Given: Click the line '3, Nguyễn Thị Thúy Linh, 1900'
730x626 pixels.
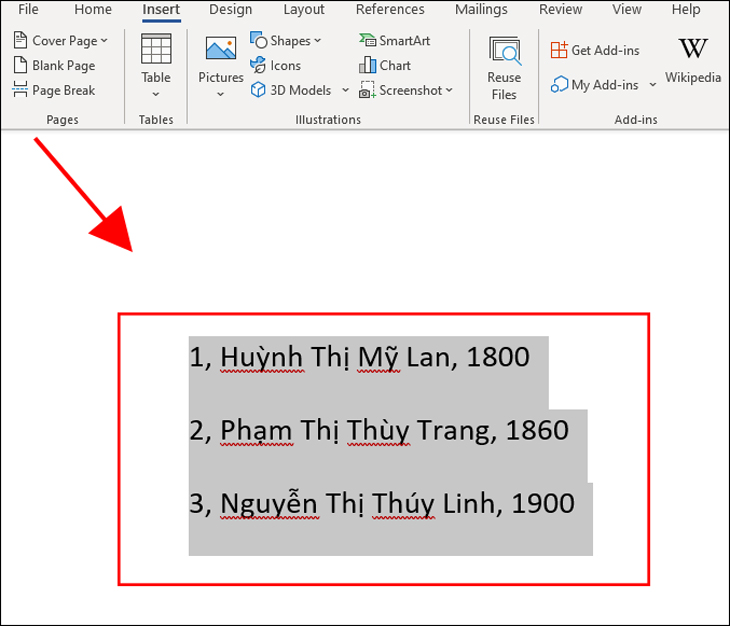Looking at the screenshot, I should tap(382, 504).
